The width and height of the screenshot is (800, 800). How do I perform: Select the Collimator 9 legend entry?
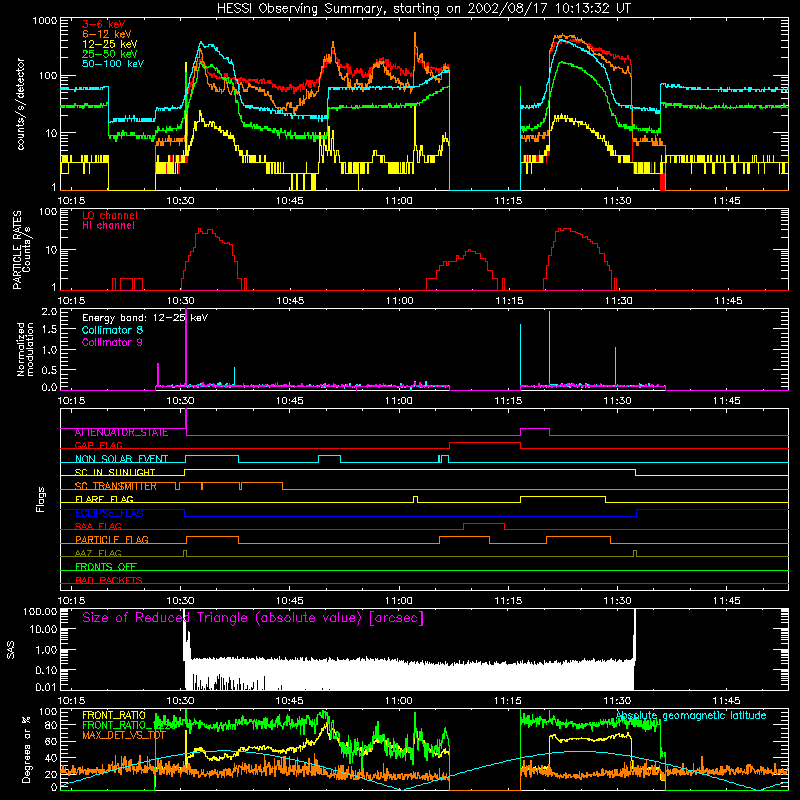(112, 342)
